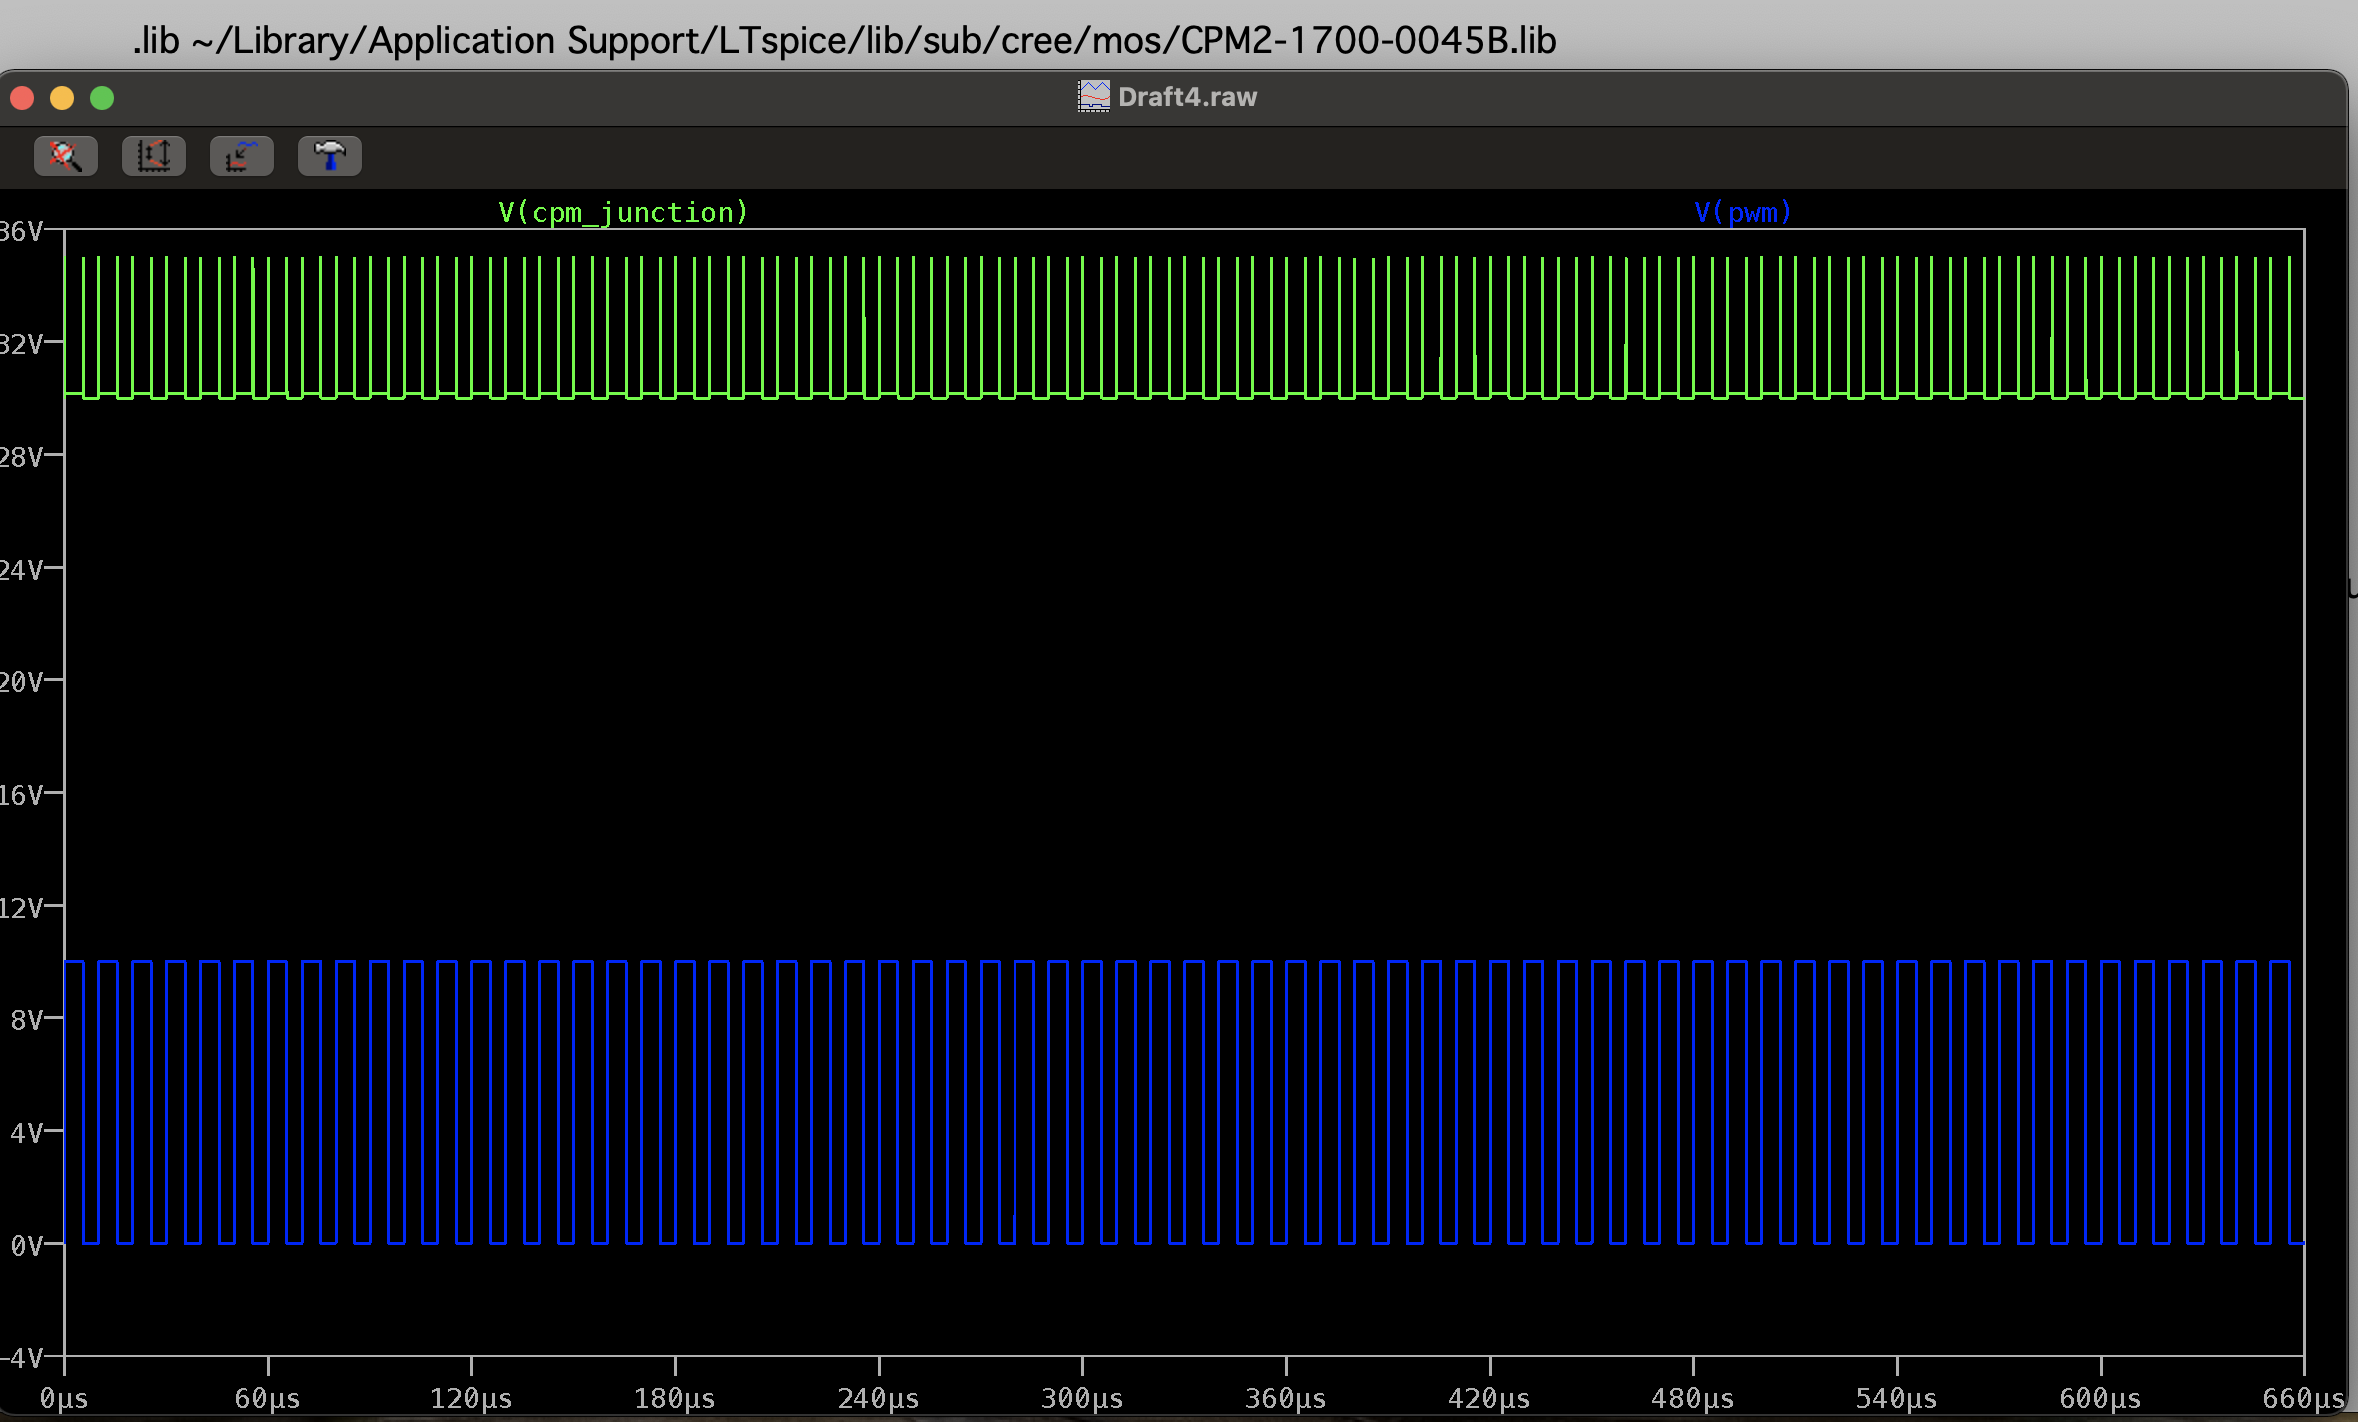Click the 600µs time axis label
This screenshot has width=2358, height=1422.
[x=2100, y=1398]
